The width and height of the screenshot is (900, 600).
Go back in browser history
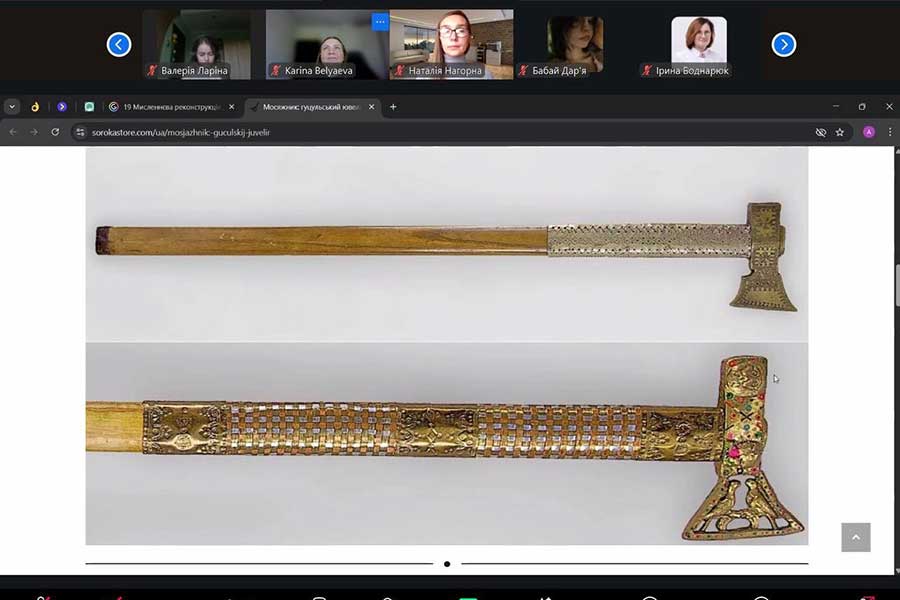pyautogui.click(x=13, y=132)
